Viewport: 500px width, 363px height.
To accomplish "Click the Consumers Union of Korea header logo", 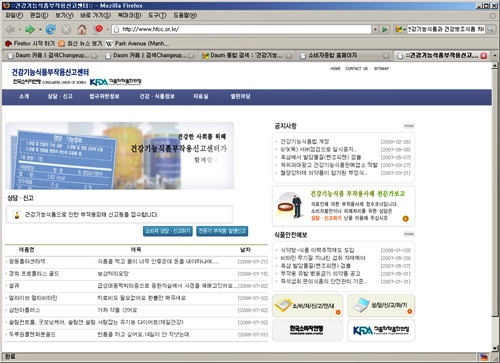I will click(x=49, y=82).
